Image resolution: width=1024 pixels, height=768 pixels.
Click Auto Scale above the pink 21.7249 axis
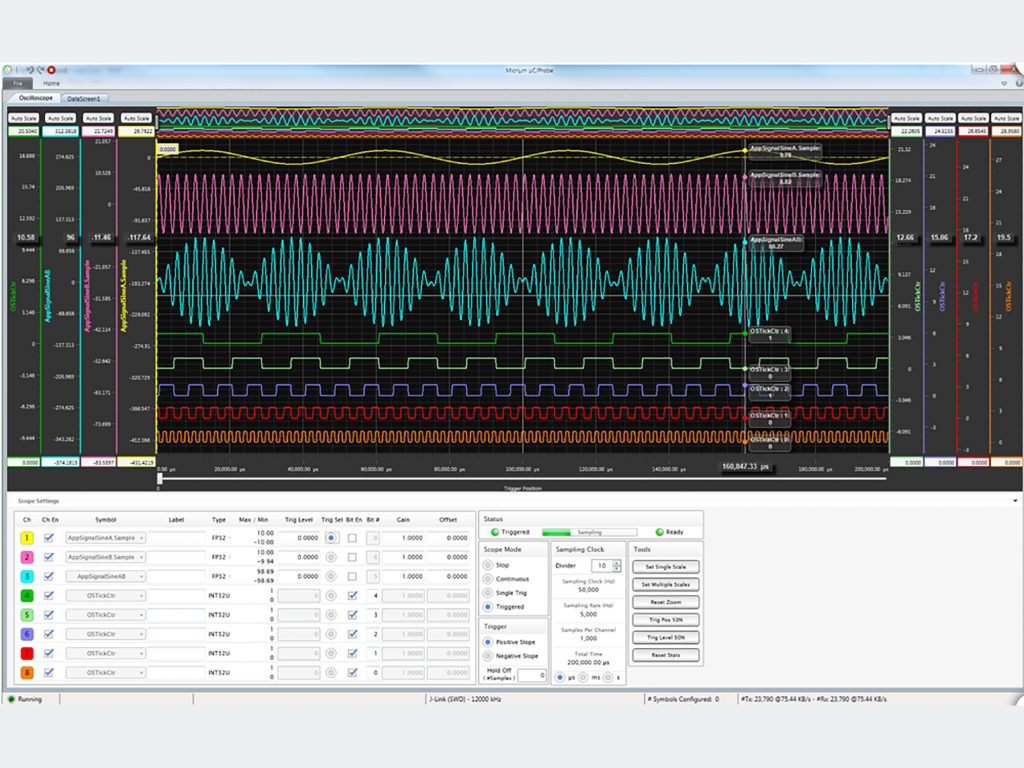tap(99, 118)
